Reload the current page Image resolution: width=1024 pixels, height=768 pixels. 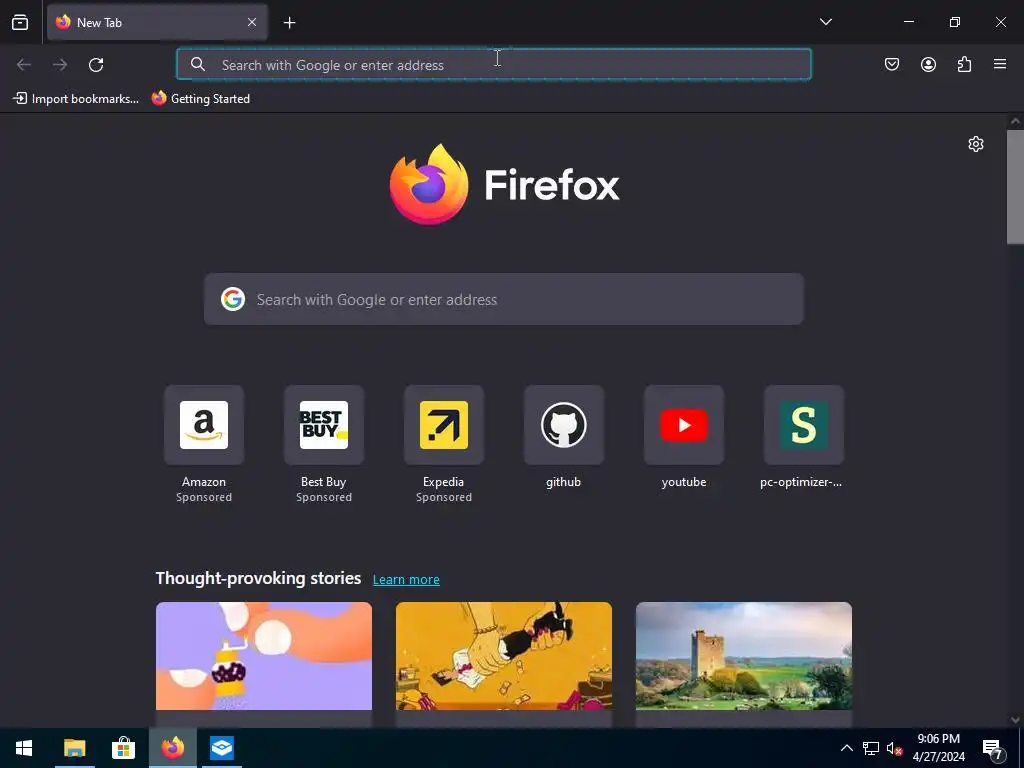click(96, 65)
